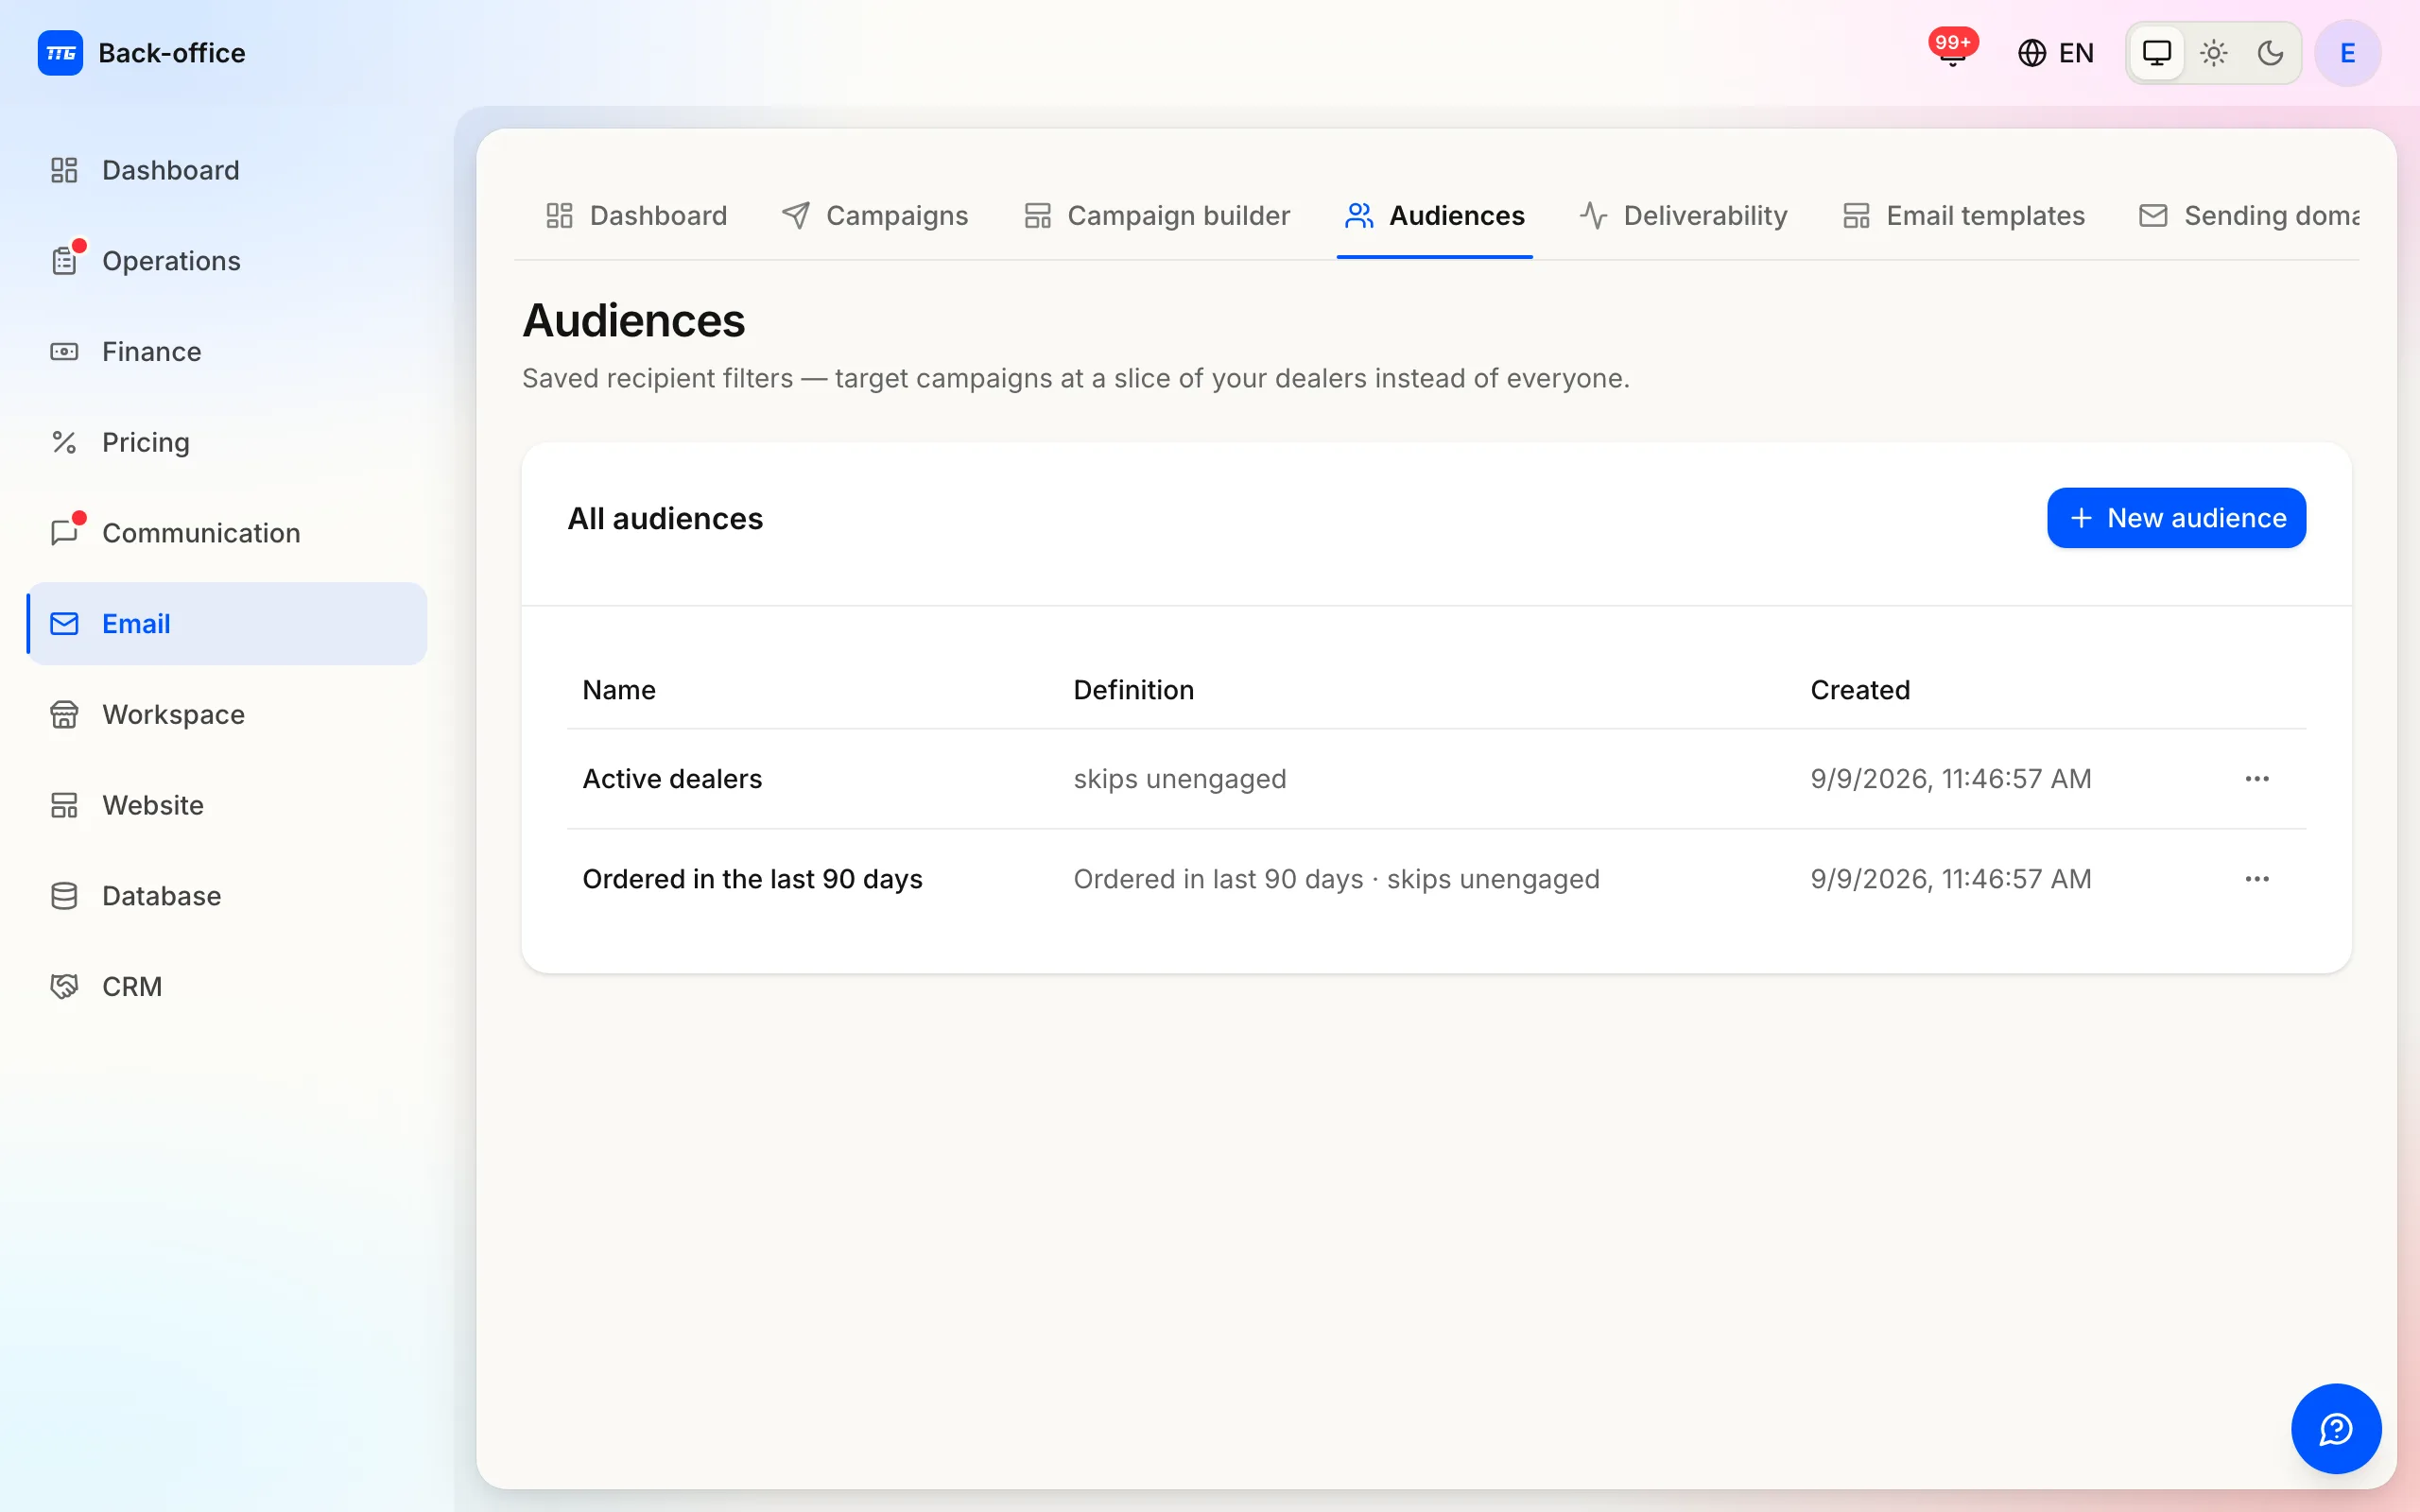Screen dimensions: 2420x1512
Task: Select Email in the sidebar
Action: 227,624
